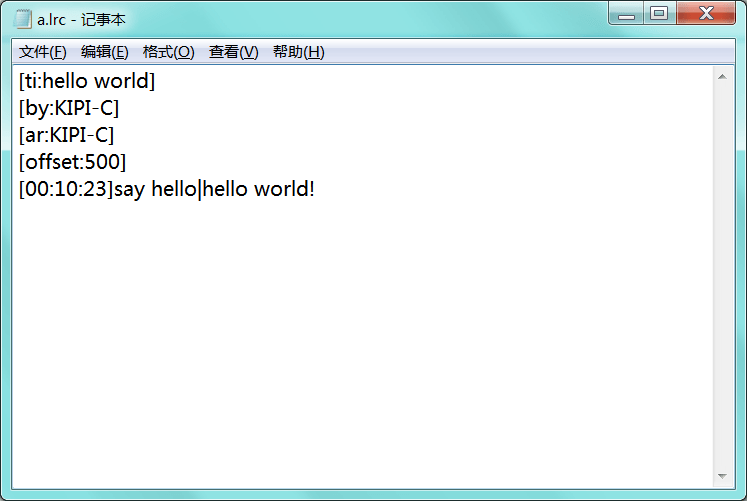
Task: Click the scrollbar down arrow
Action: pyautogui.click(x=723, y=477)
